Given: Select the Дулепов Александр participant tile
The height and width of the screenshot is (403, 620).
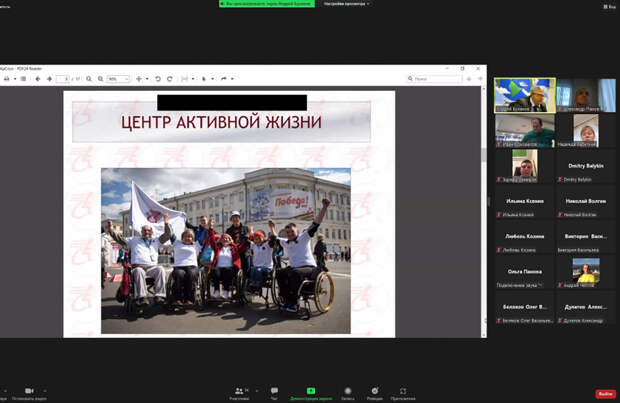Looking at the screenshot, I should 586,307.
